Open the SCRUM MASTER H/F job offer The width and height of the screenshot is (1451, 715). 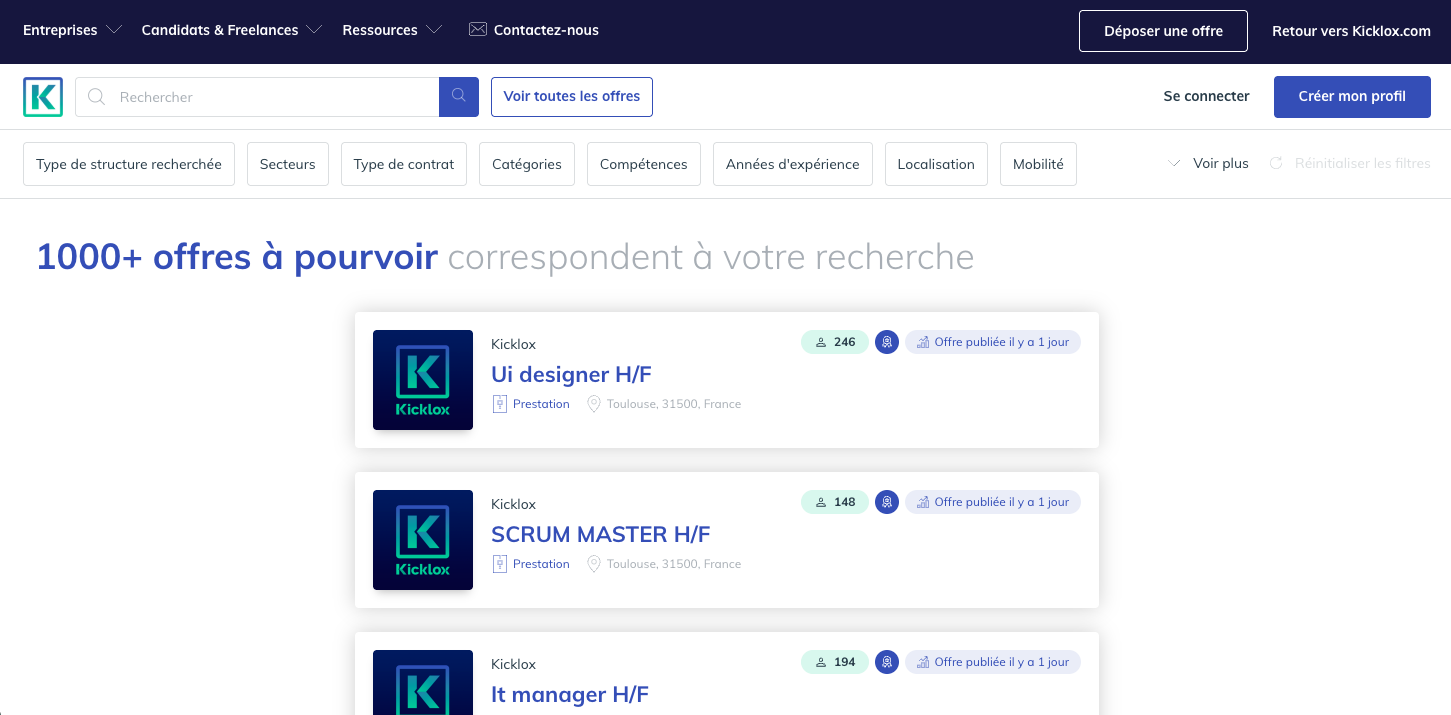click(x=600, y=534)
